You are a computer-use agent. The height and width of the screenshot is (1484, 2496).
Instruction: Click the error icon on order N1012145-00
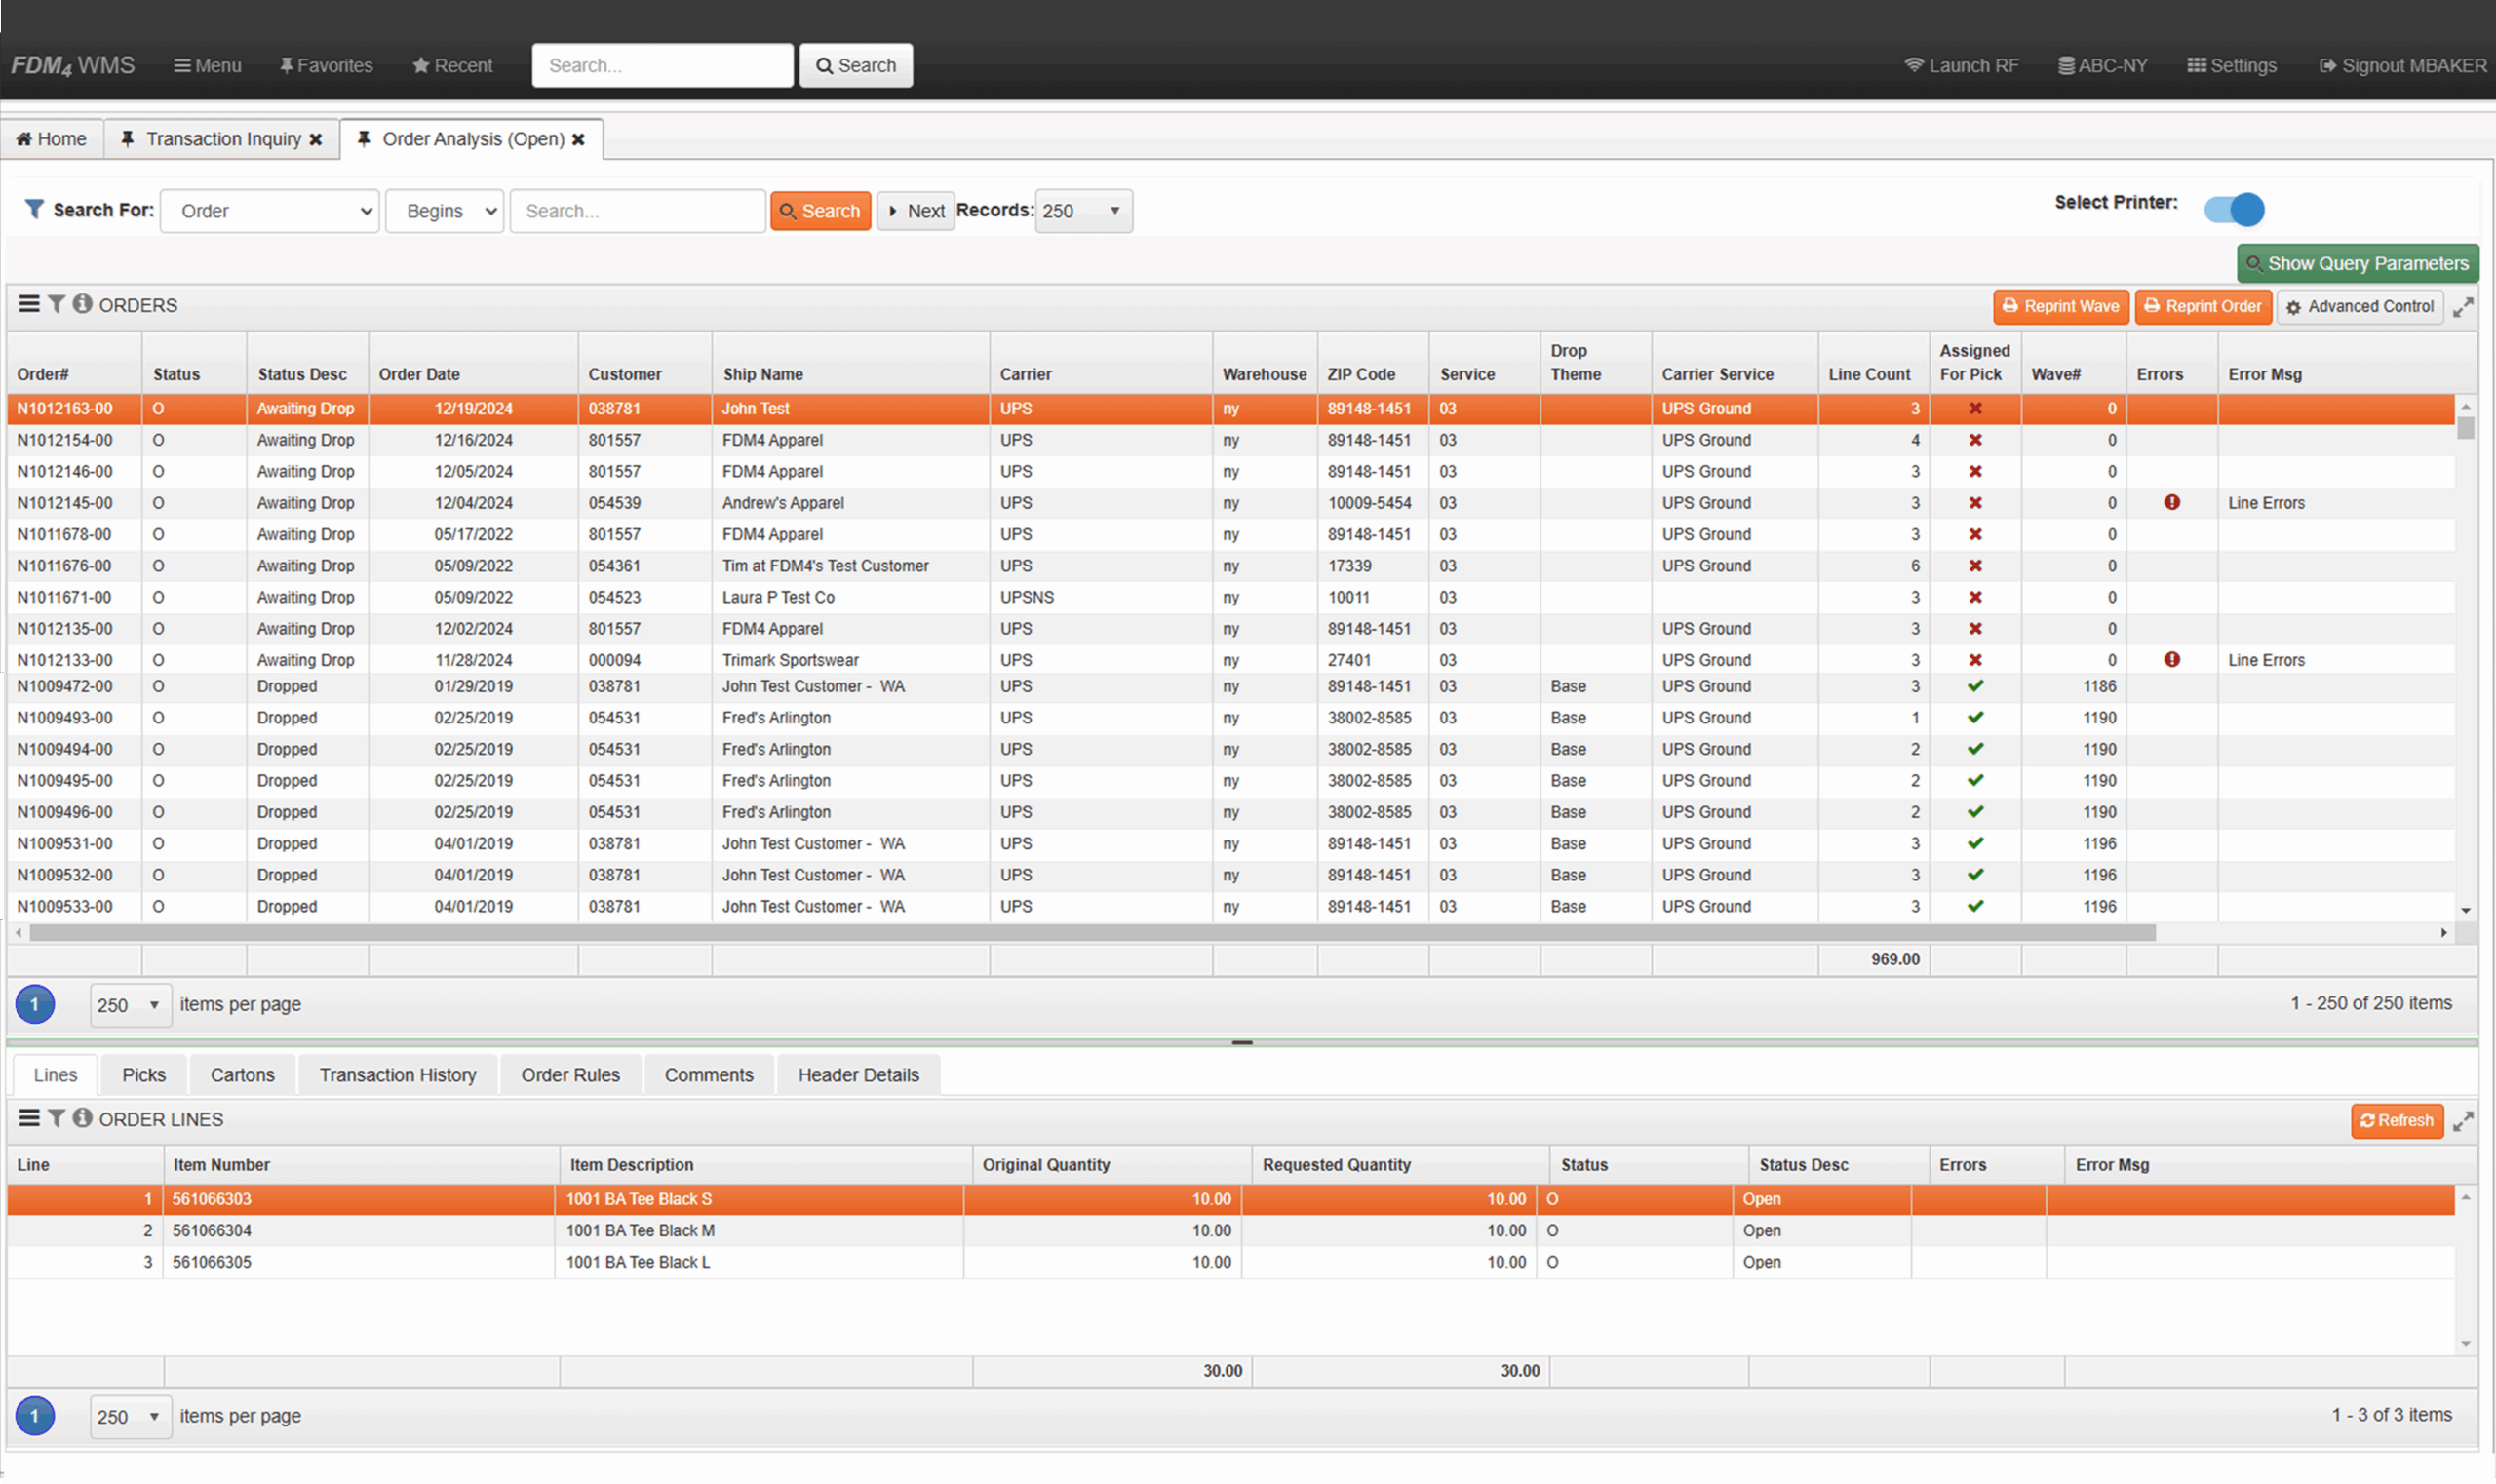click(2171, 503)
